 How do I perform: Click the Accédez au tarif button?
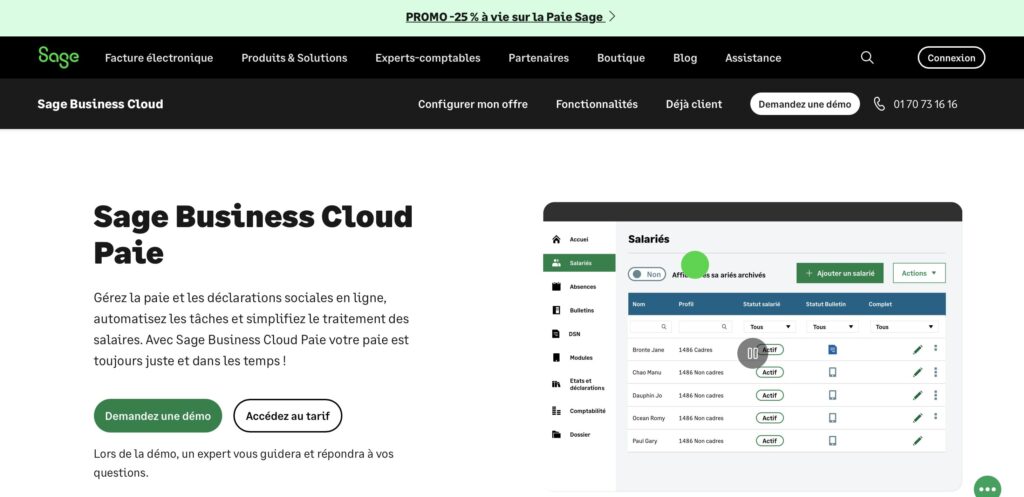287,415
